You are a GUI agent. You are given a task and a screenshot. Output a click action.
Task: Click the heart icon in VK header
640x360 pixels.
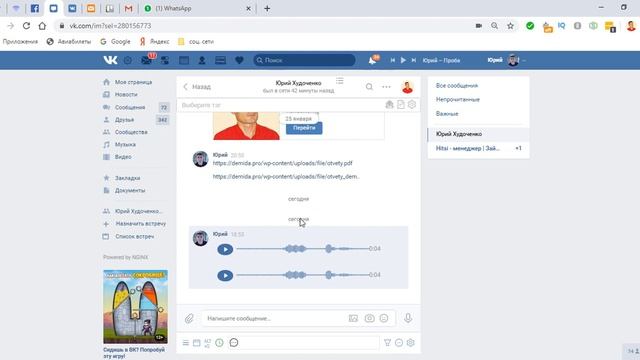click(239, 60)
